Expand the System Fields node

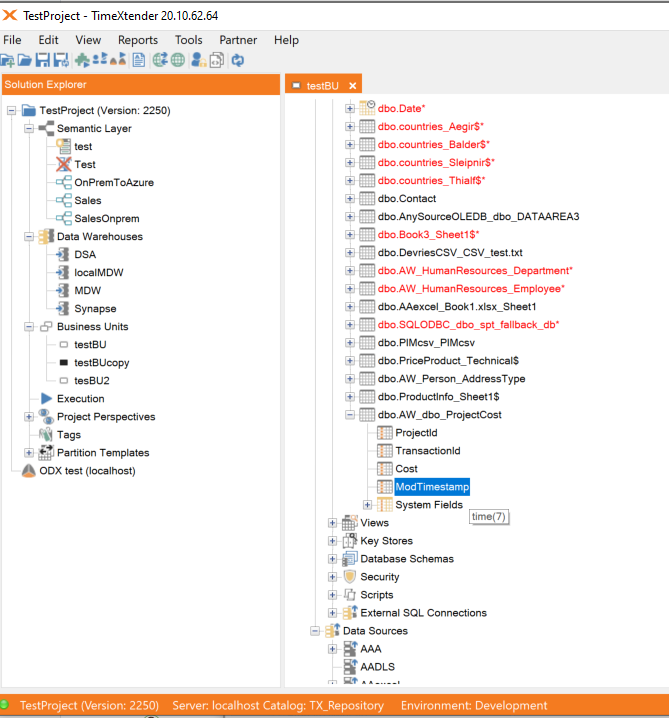[367, 505]
